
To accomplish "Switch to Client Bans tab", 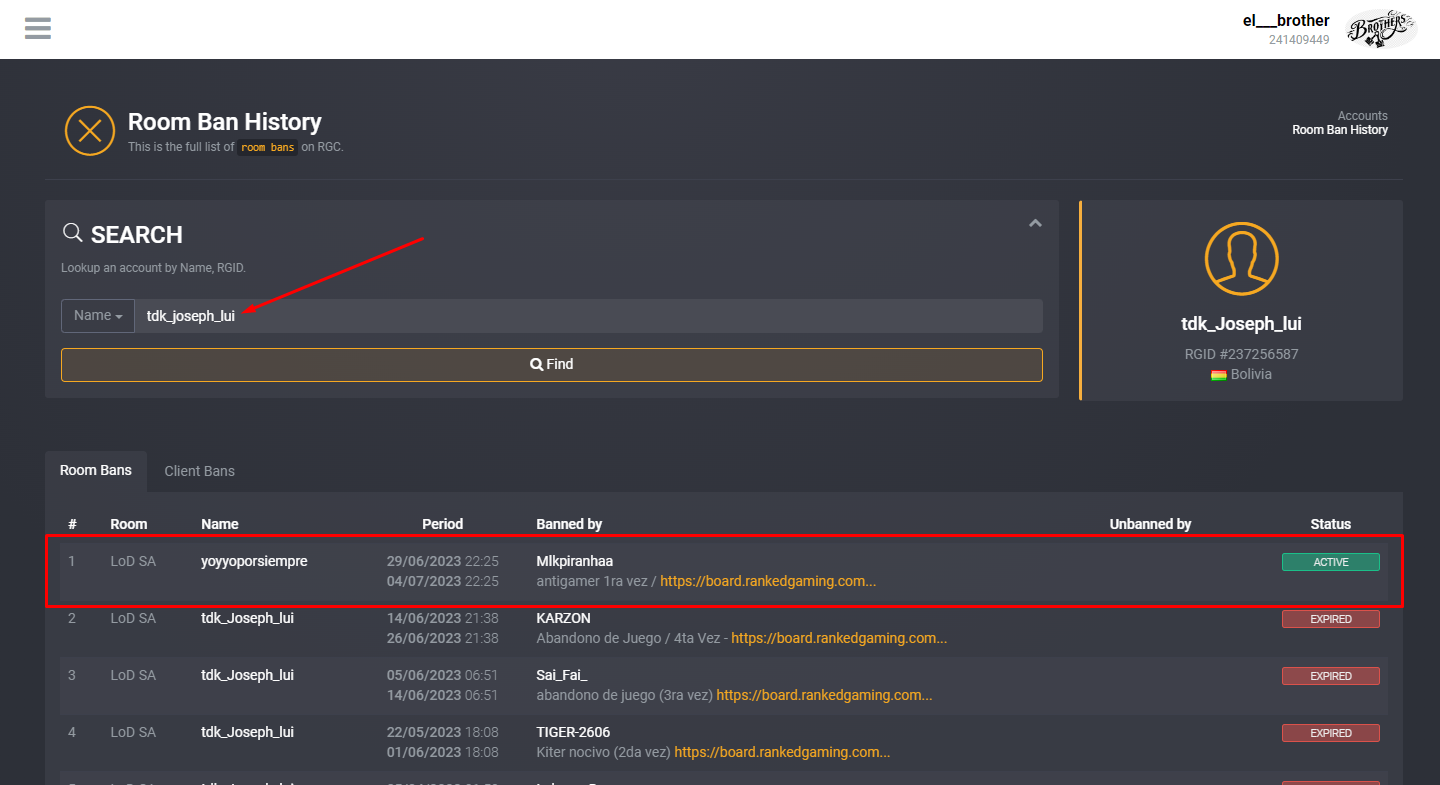I will pos(199,471).
